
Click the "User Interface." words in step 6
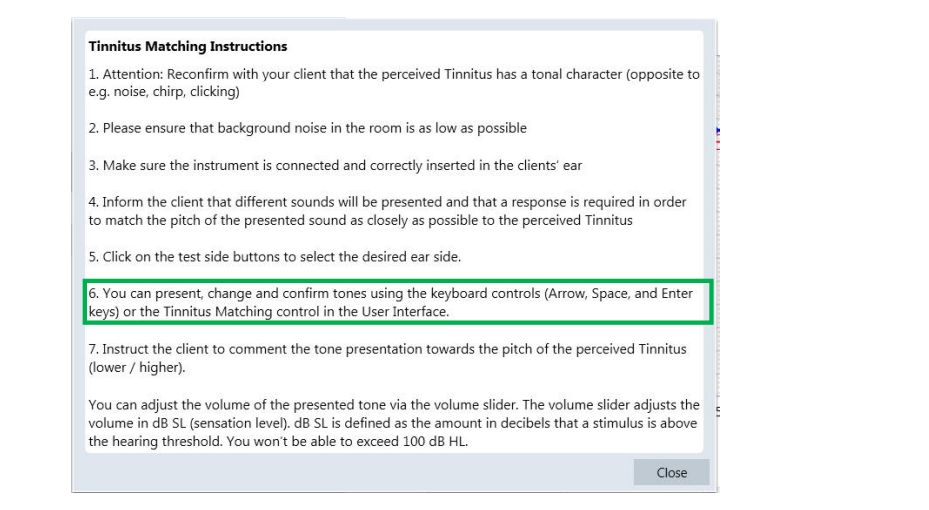coord(405,312)
